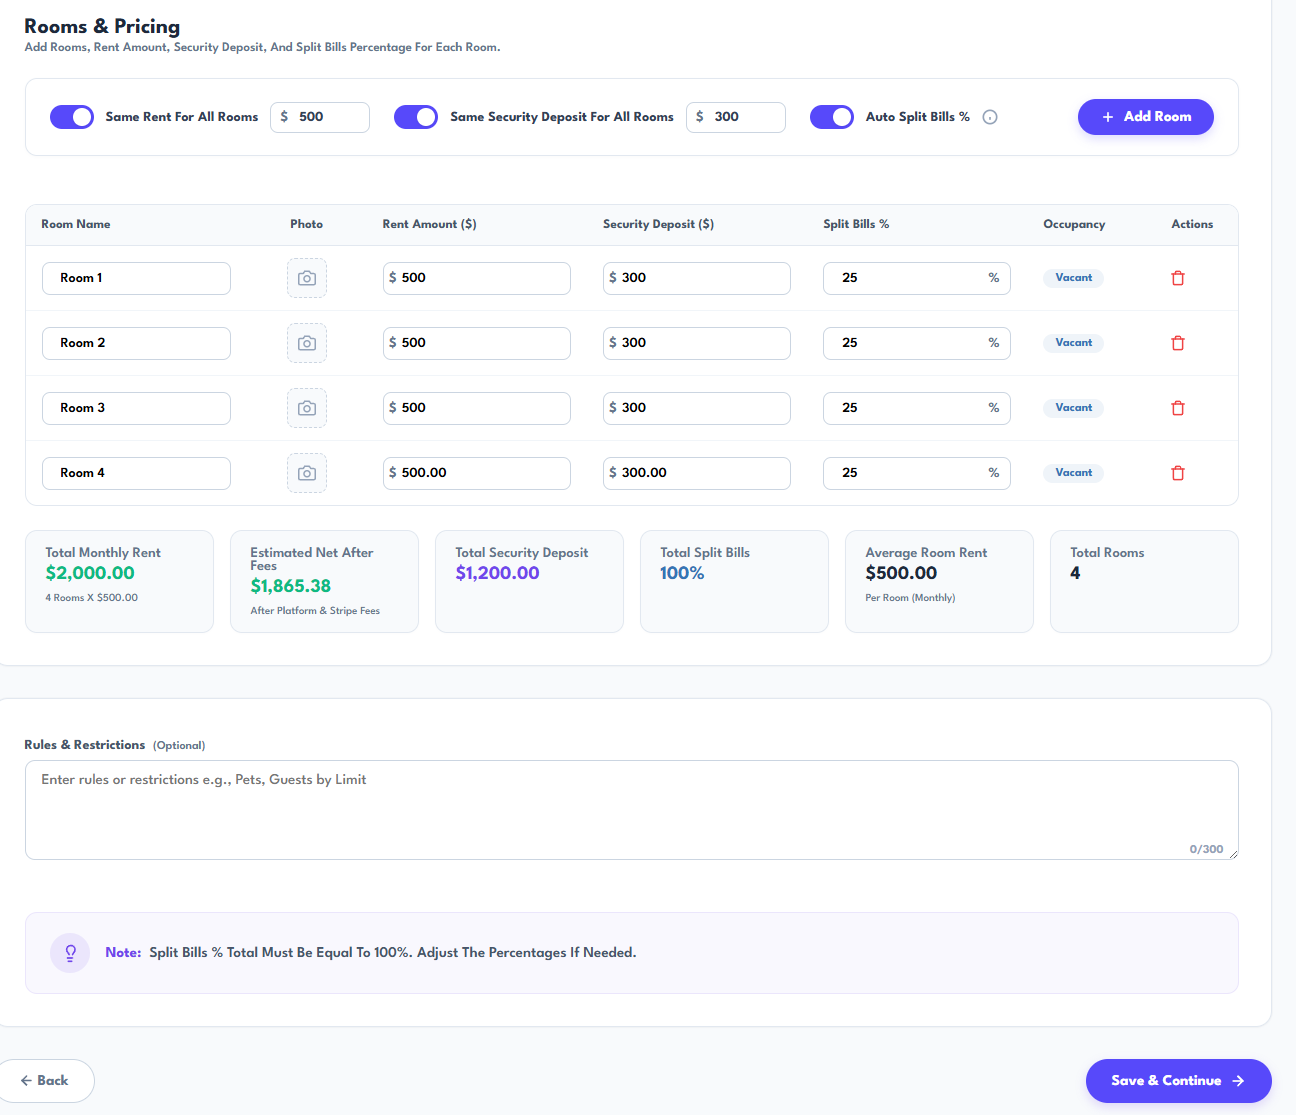Edit Room 1 split bills percentage
This screenshot has width=1296, height=1115.
click(x=917, y=278)
